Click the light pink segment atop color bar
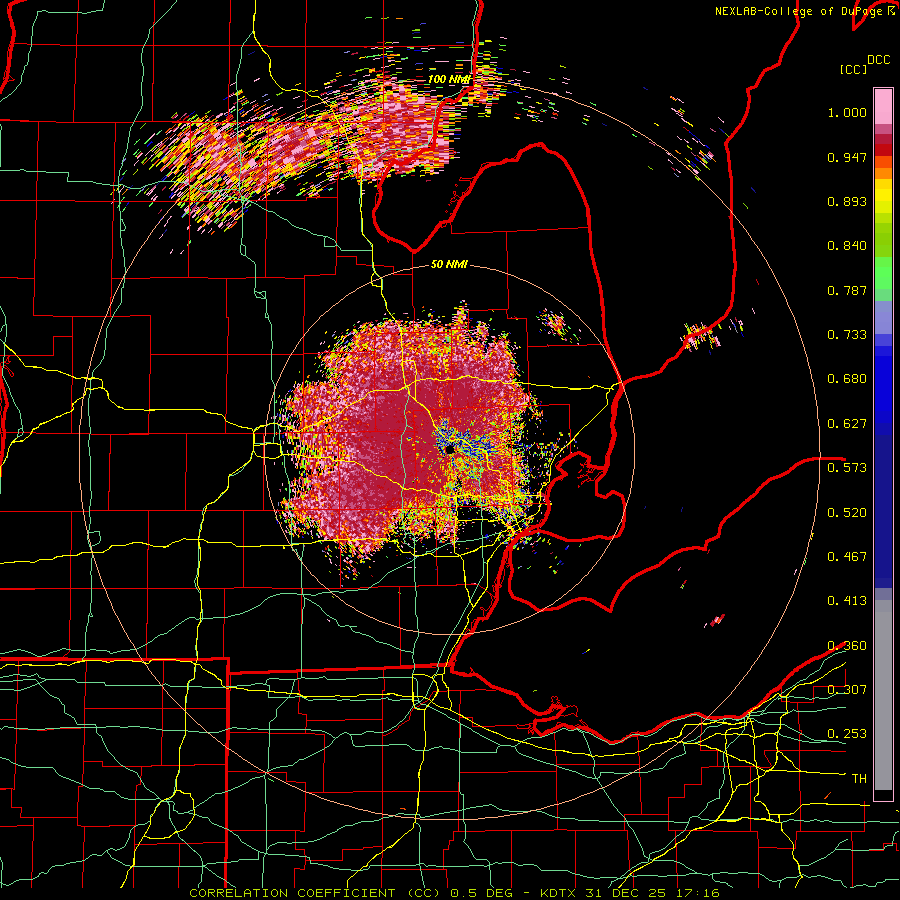Screen dimensions: 900x900 tap(883, 106)
